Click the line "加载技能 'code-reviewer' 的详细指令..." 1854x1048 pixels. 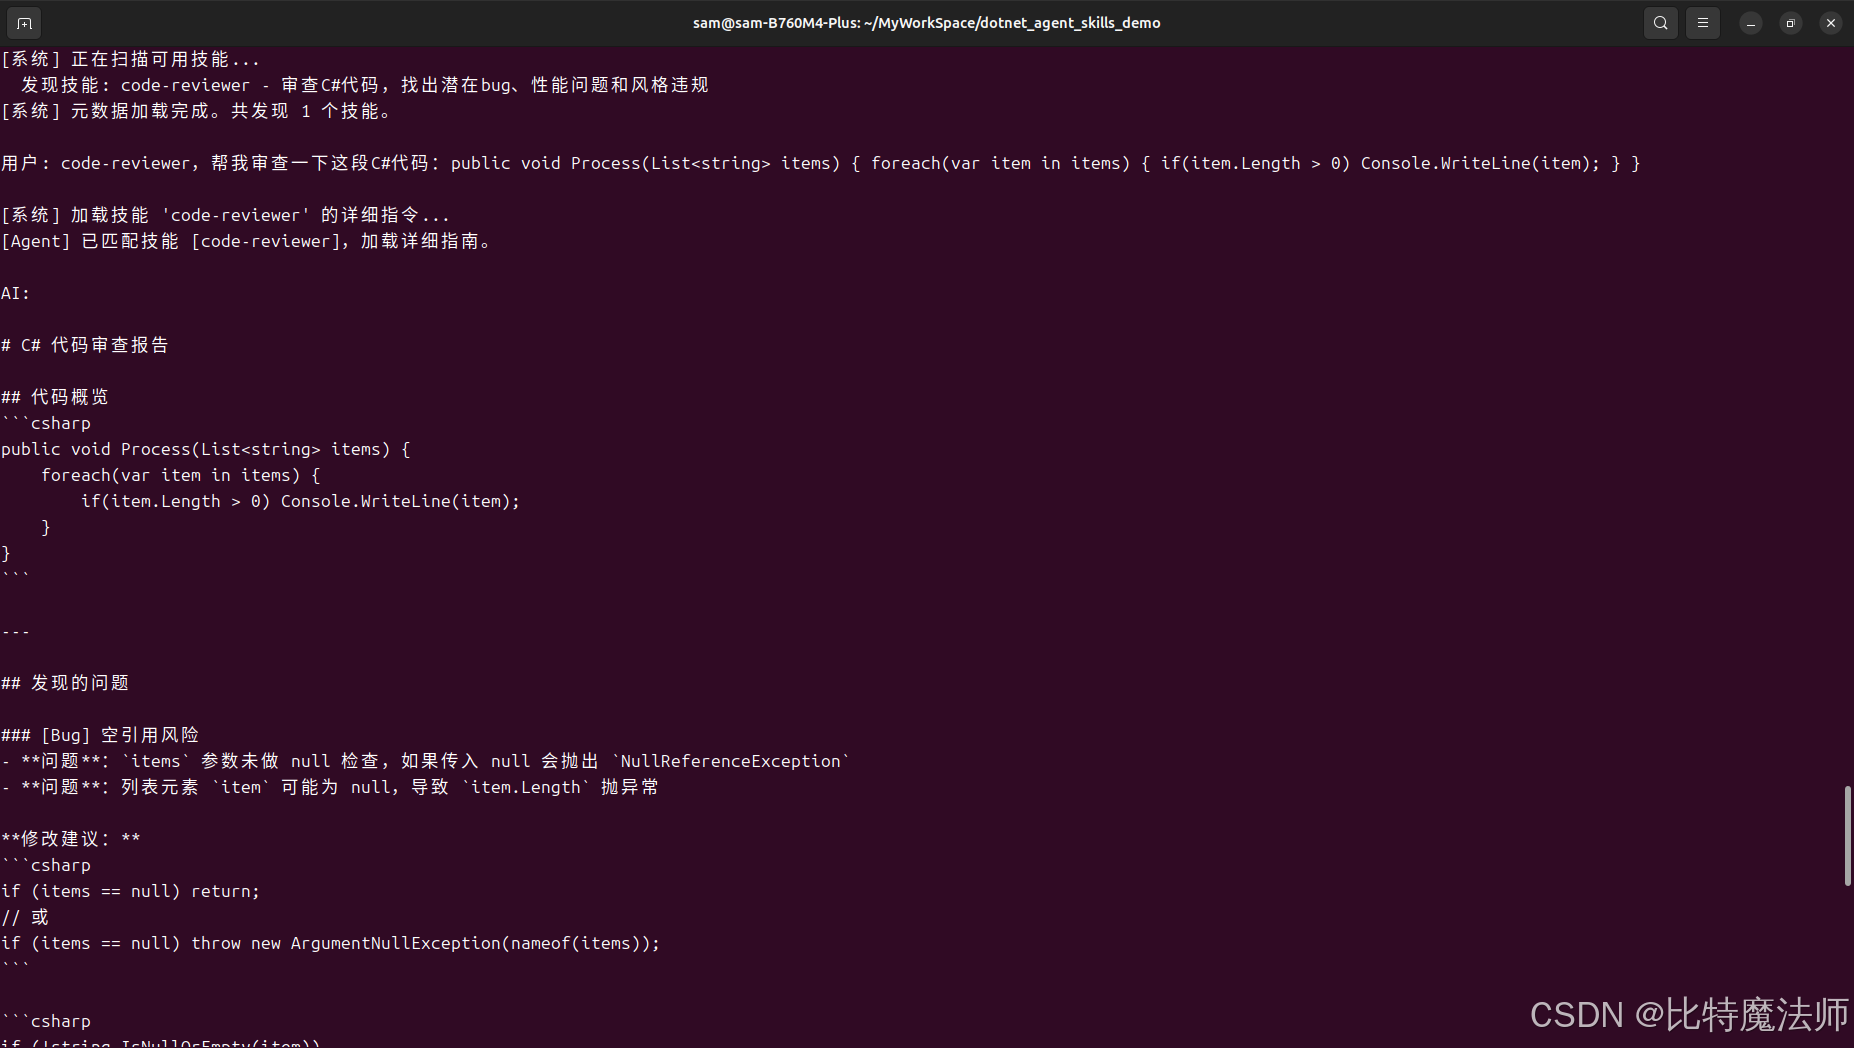point(225,215)
